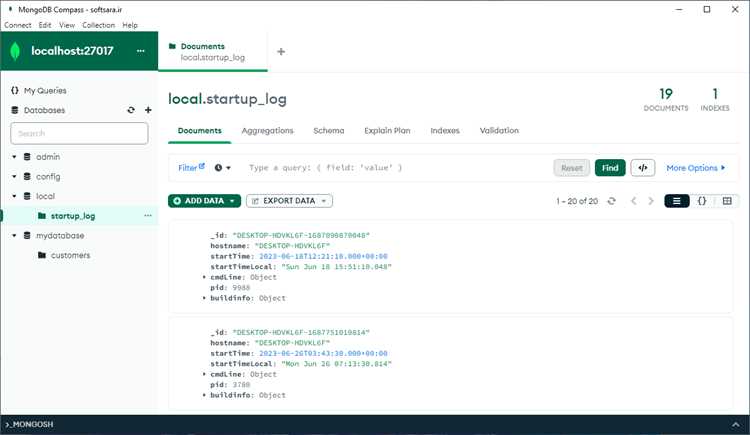Switch to the Explain Plan tab

tap(387, 131)
